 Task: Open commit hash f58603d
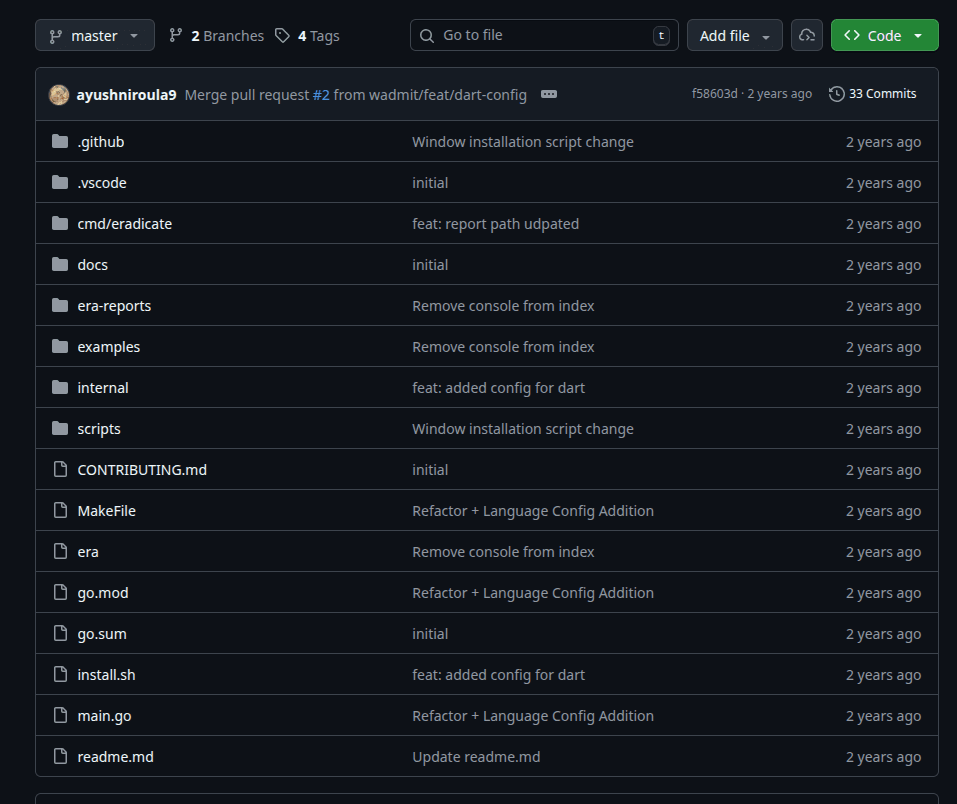coord(714,94)
